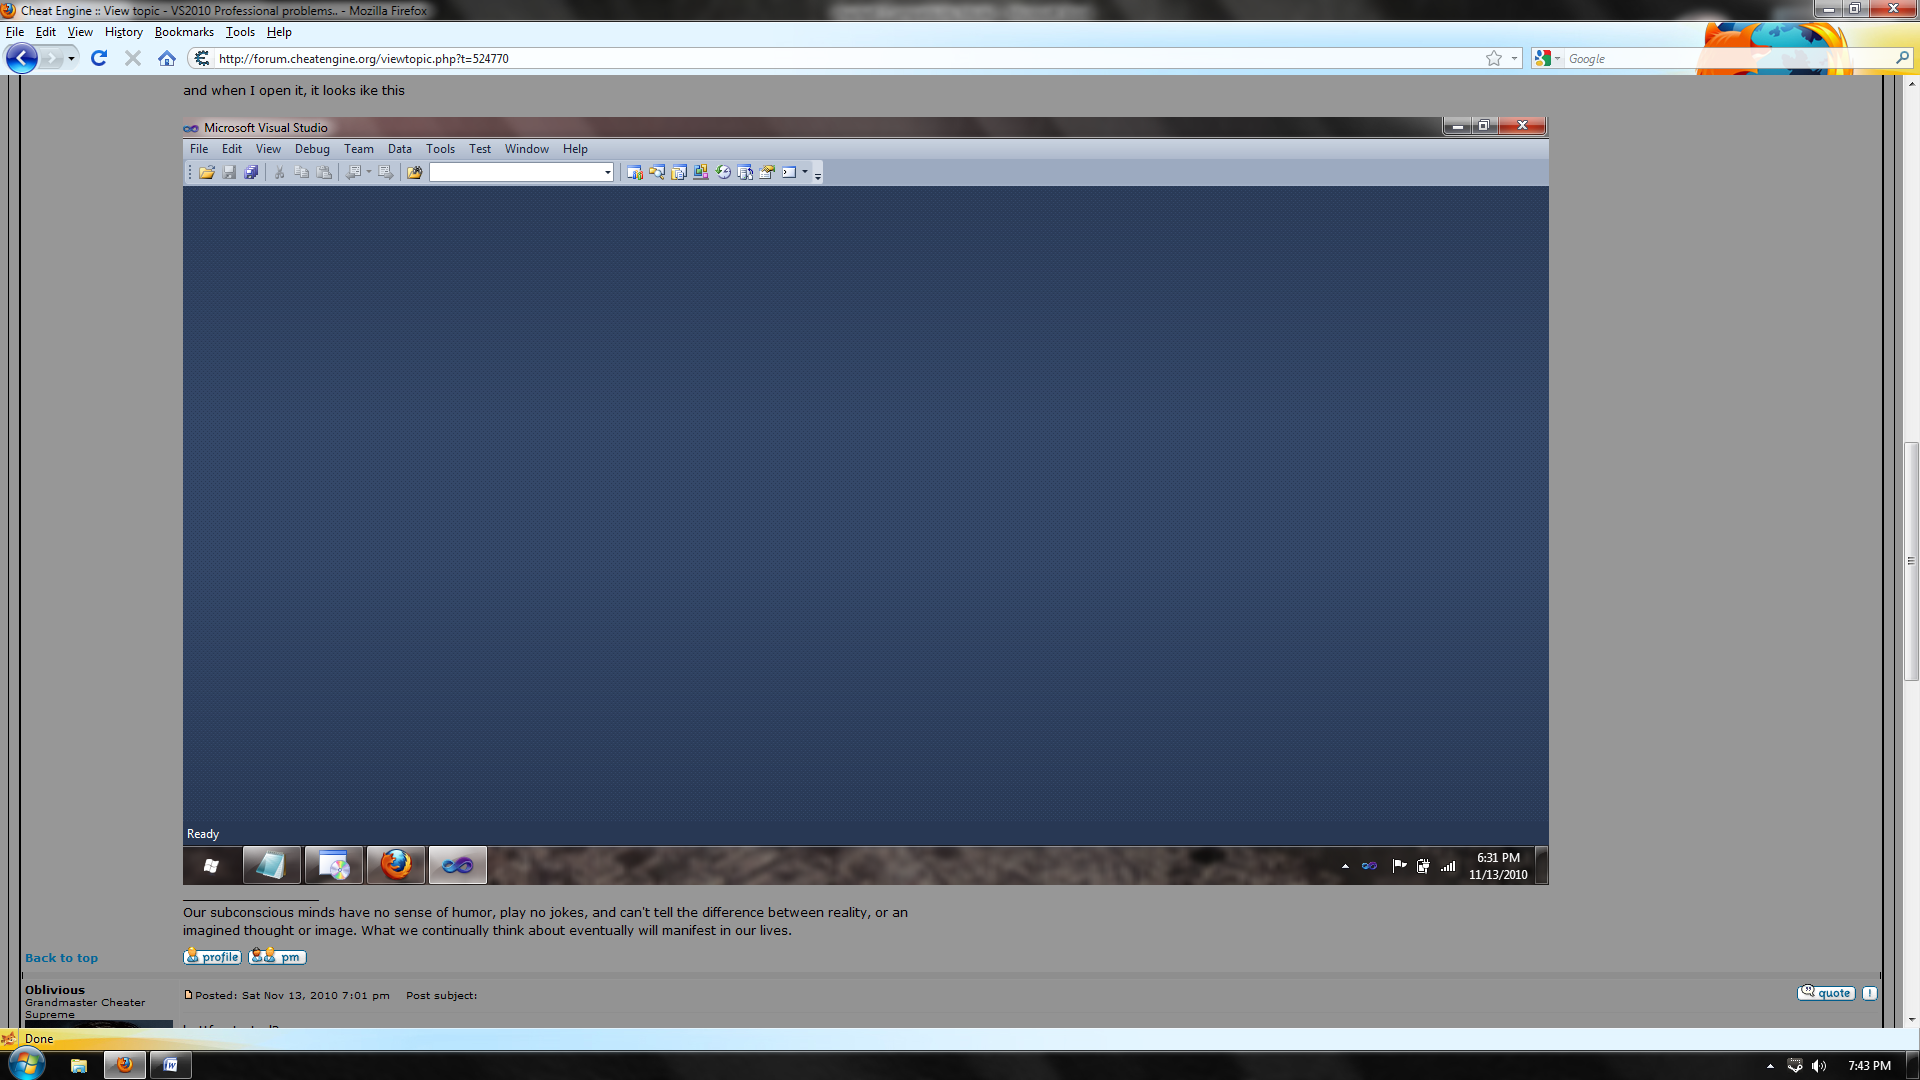Go back with Firefox back arrow
Image resolution: width=1920 pixels, height=1080 pixels.
[21, 58]
